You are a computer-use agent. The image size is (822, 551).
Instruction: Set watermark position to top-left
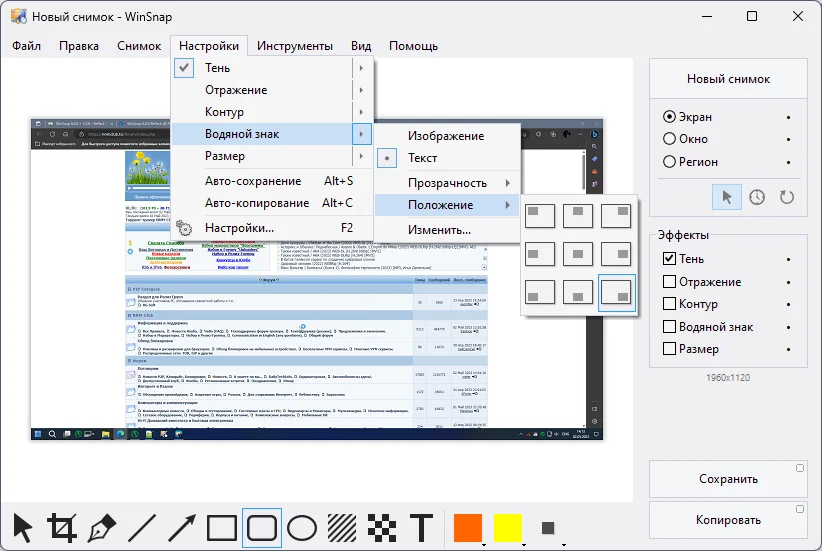pos(540,216)
